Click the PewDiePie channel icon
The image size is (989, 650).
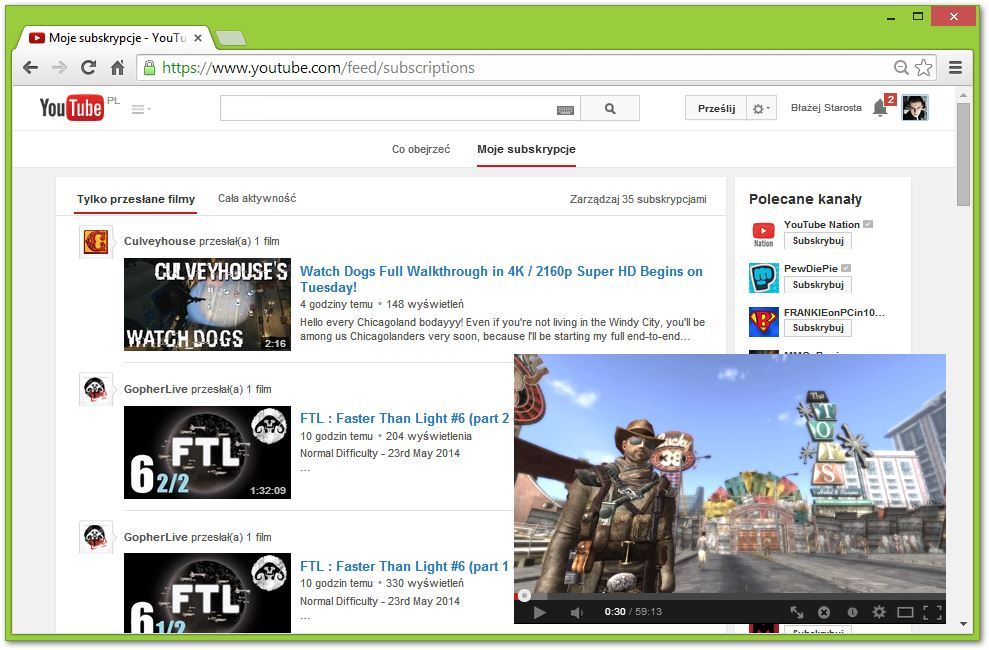pyautogui.click(x=763, y=277)
